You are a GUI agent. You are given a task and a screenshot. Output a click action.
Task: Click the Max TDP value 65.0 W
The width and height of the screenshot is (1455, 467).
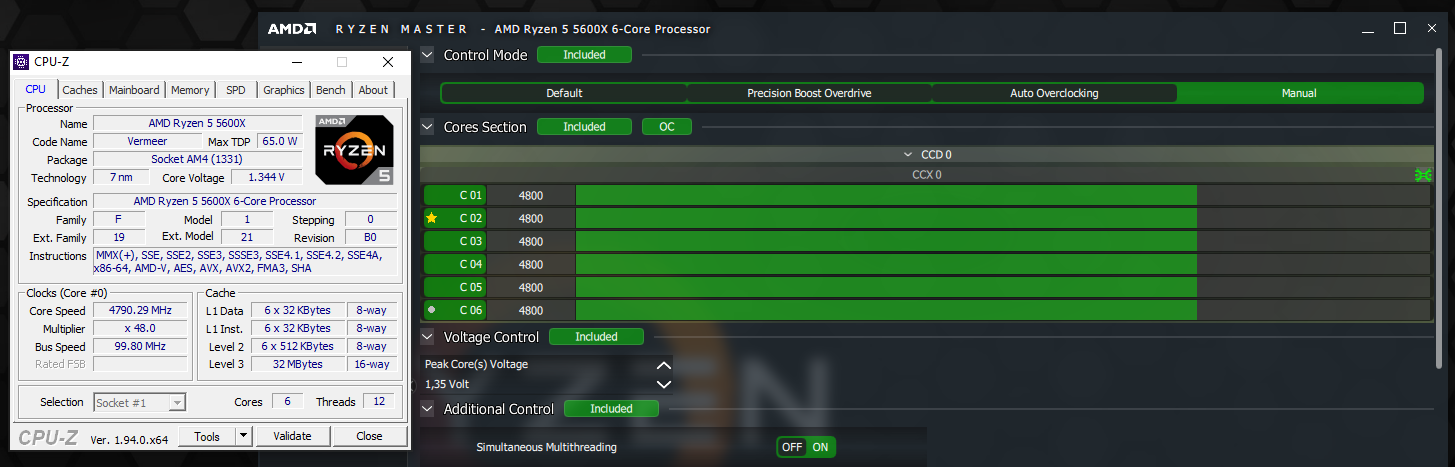[280, 142]
